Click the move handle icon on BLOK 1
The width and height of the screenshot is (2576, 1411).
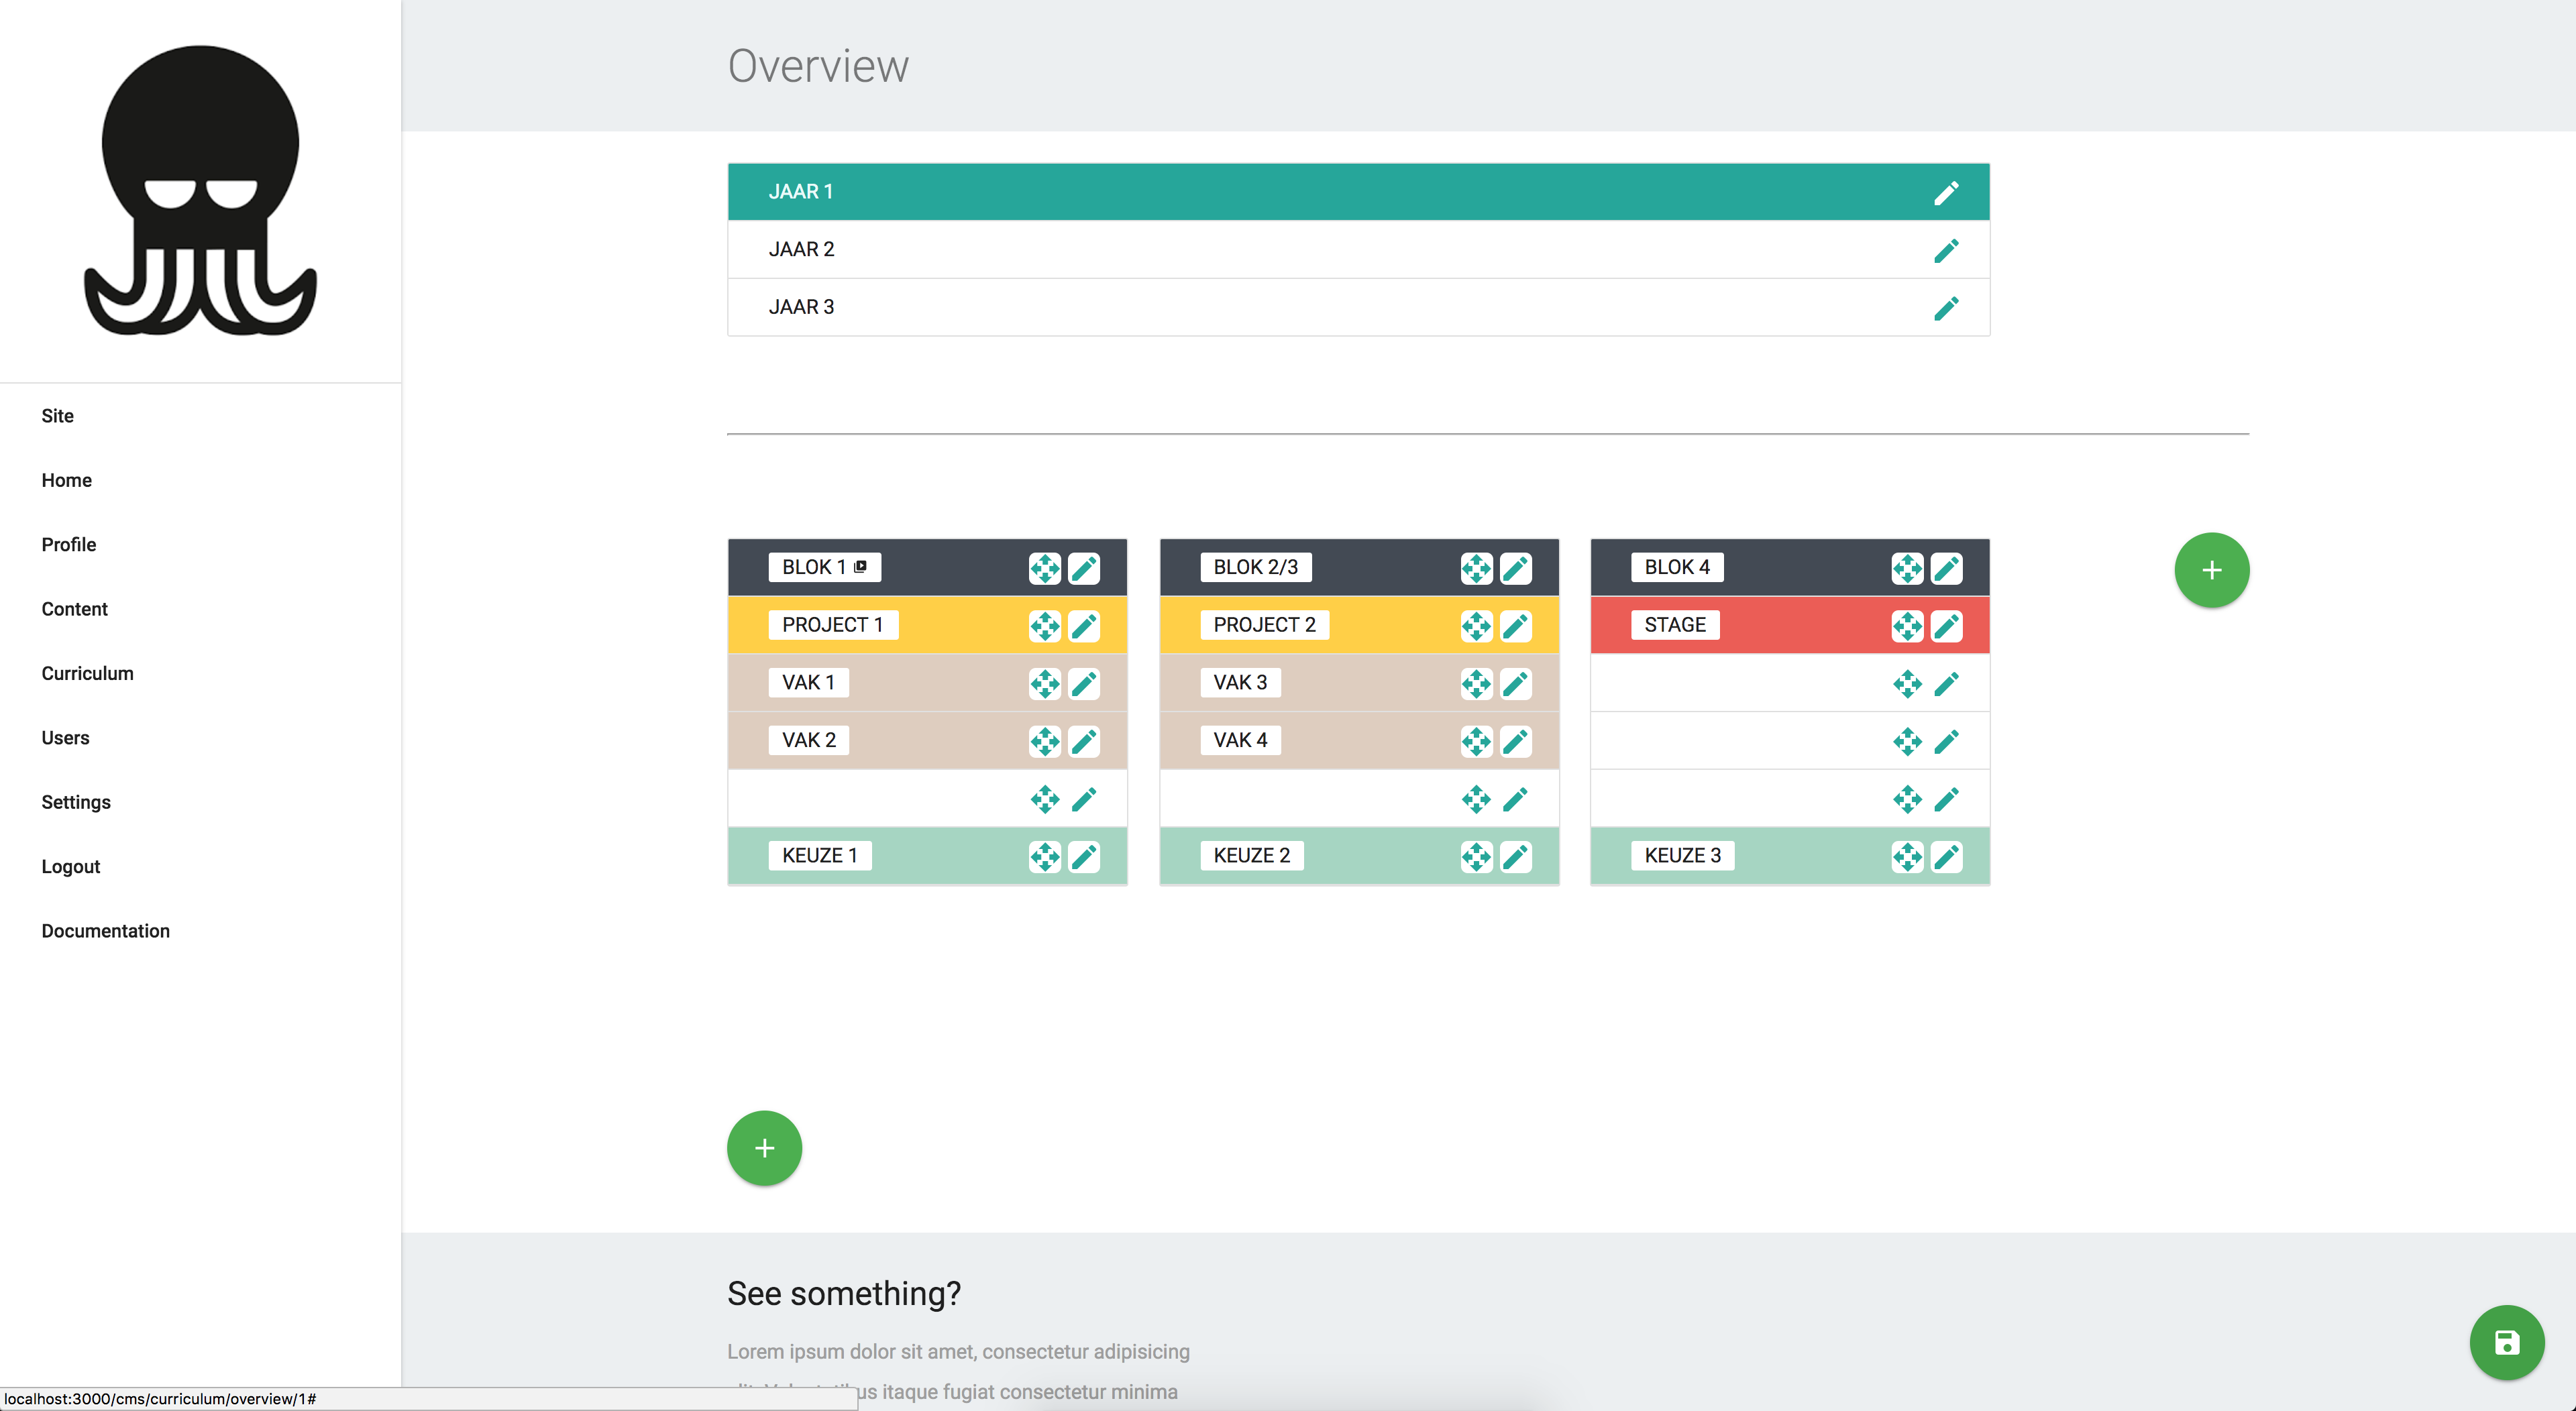click(x=1044, y=568)
